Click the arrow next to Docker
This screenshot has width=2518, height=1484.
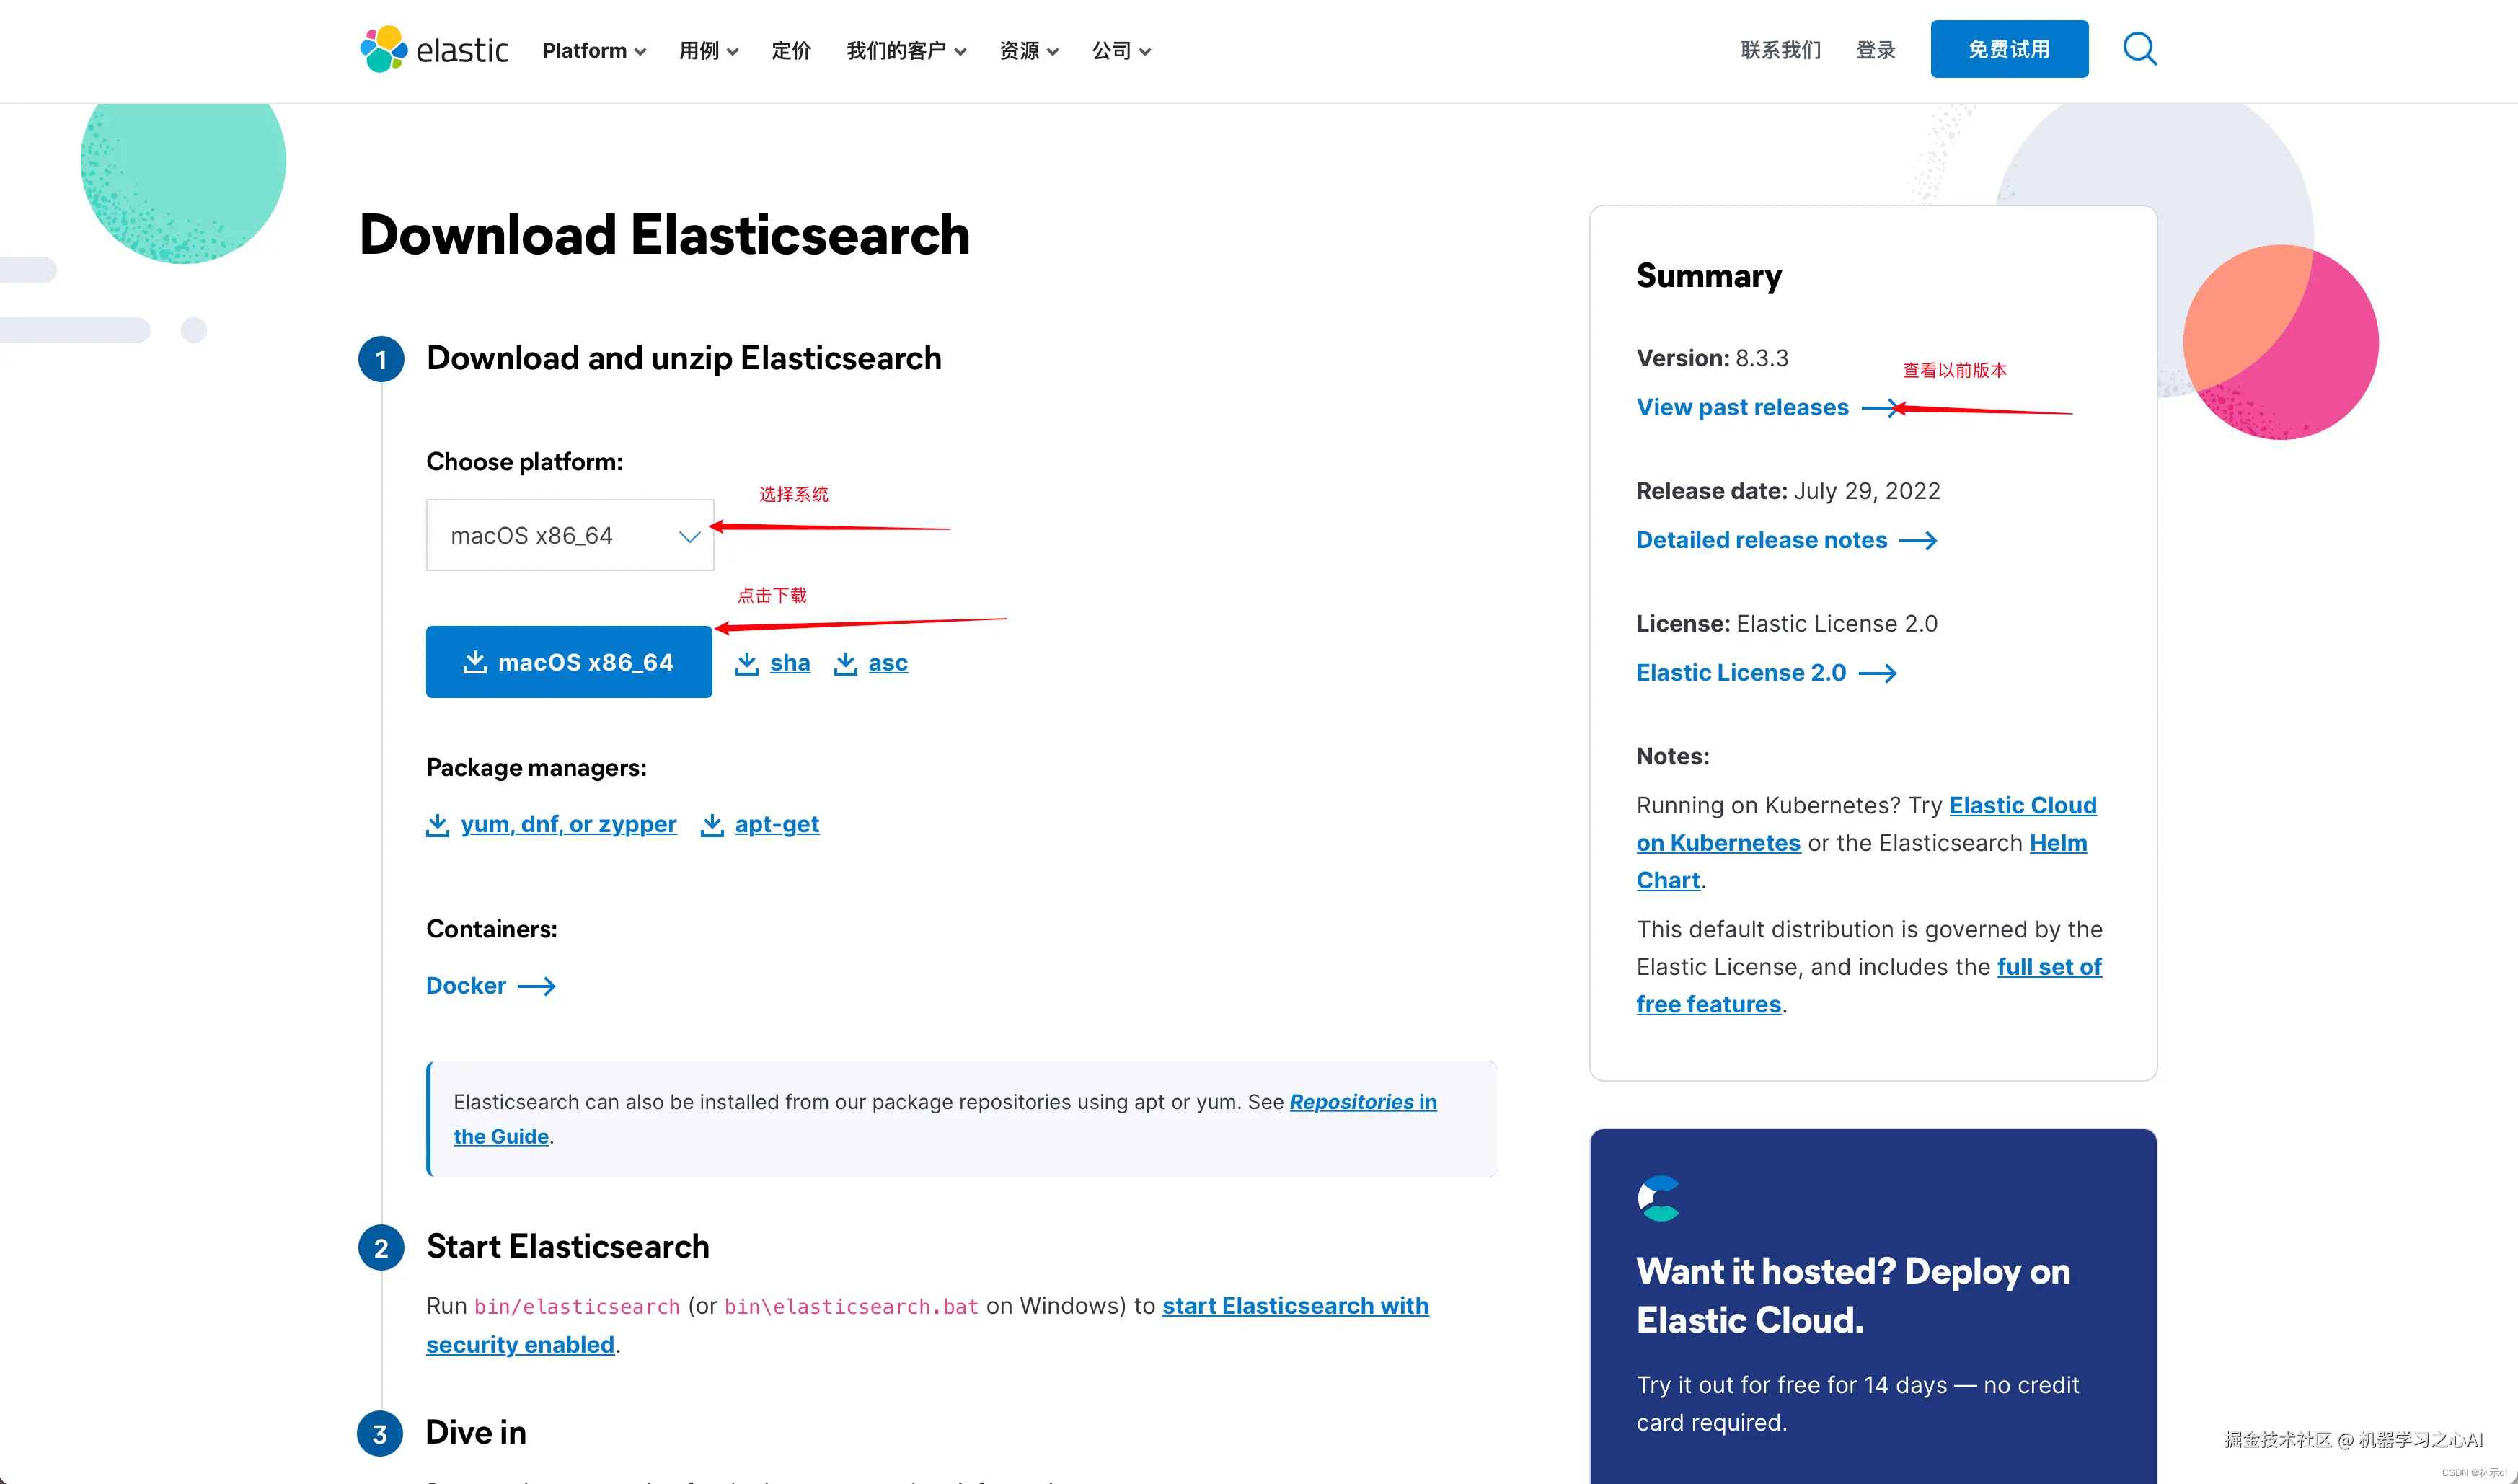[x=536, y=986]
